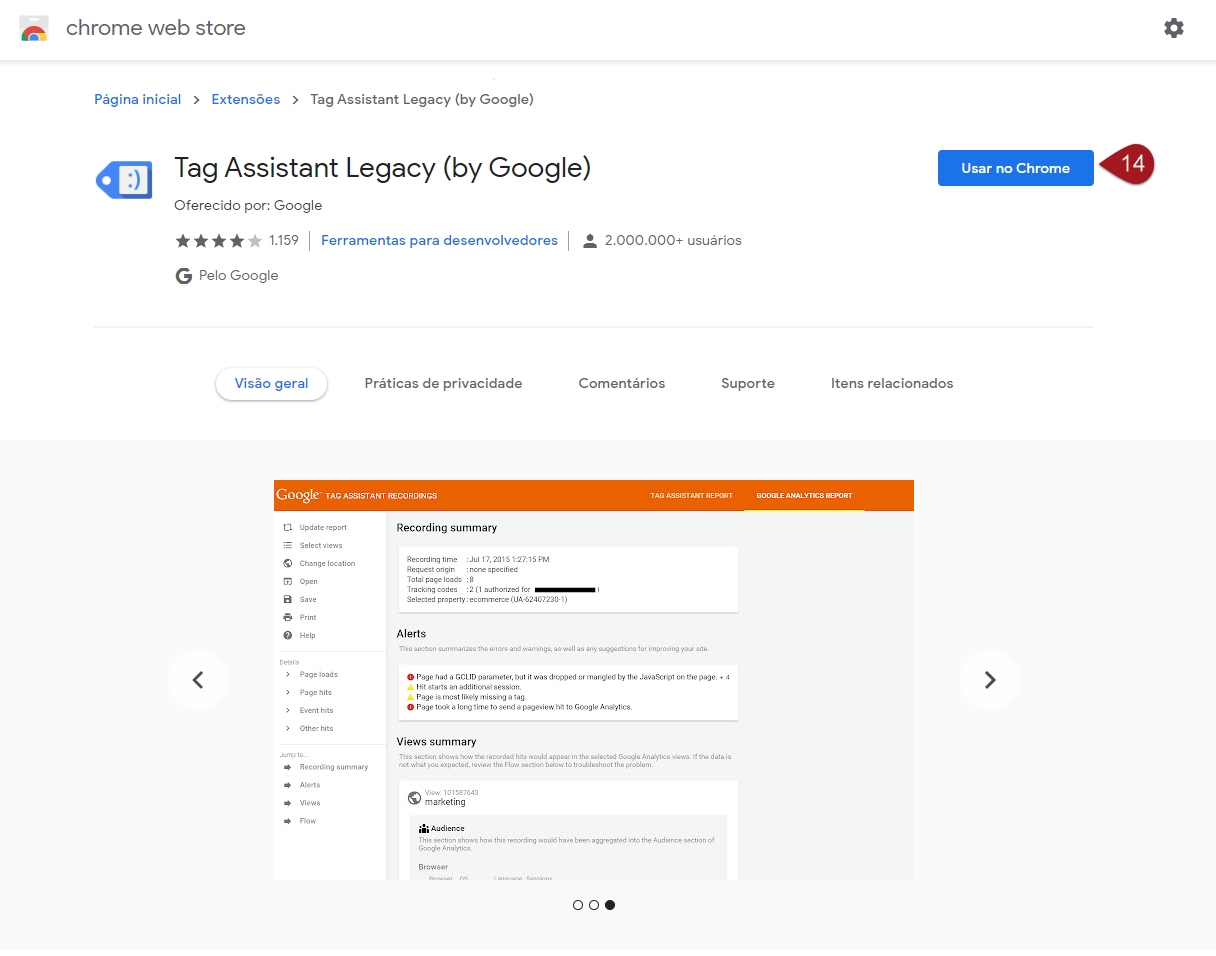The height and width of the screenshot is (956, 1216).
Task: Select the third carousel dot
Action: pyautogui.click(x=610, y=905)
